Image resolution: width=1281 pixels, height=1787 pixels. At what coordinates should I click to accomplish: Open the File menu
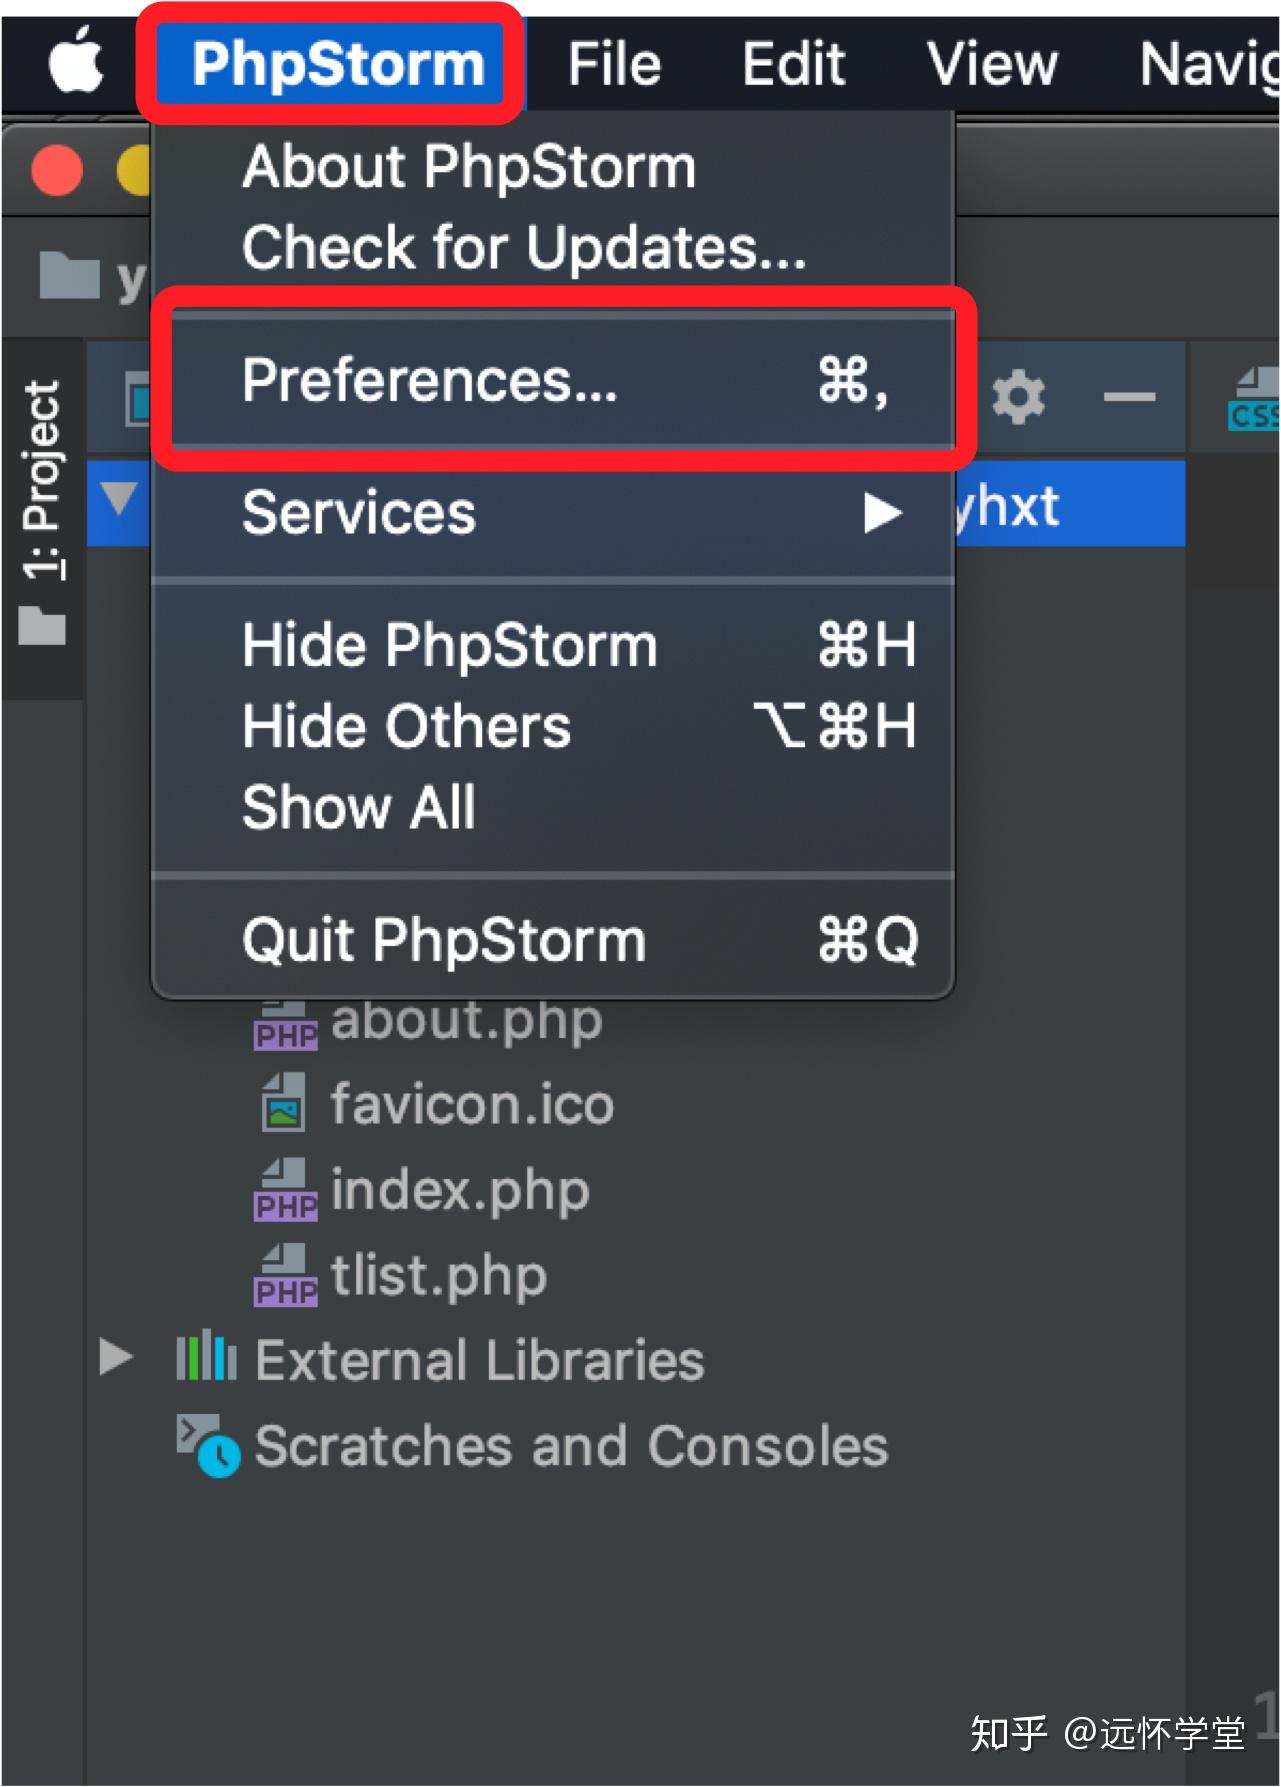(x=613, y=62)
